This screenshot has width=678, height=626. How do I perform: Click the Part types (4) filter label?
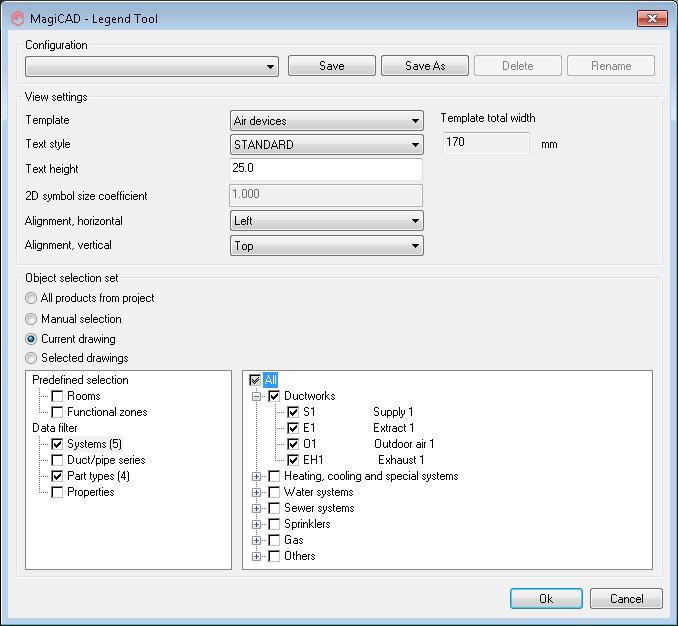click(x=98, y=476)
